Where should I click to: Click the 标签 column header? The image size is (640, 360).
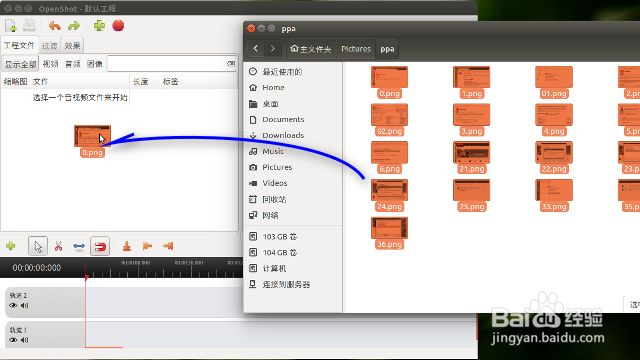click(x=170, y=82)
